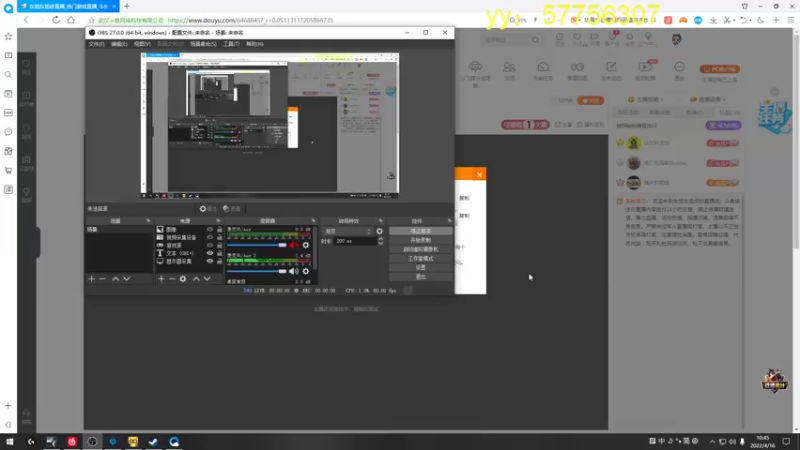Open the user avatar in the Douyu header
Image resolution: width=800 pixels, height=450 pixels.
tap(677, 39)
